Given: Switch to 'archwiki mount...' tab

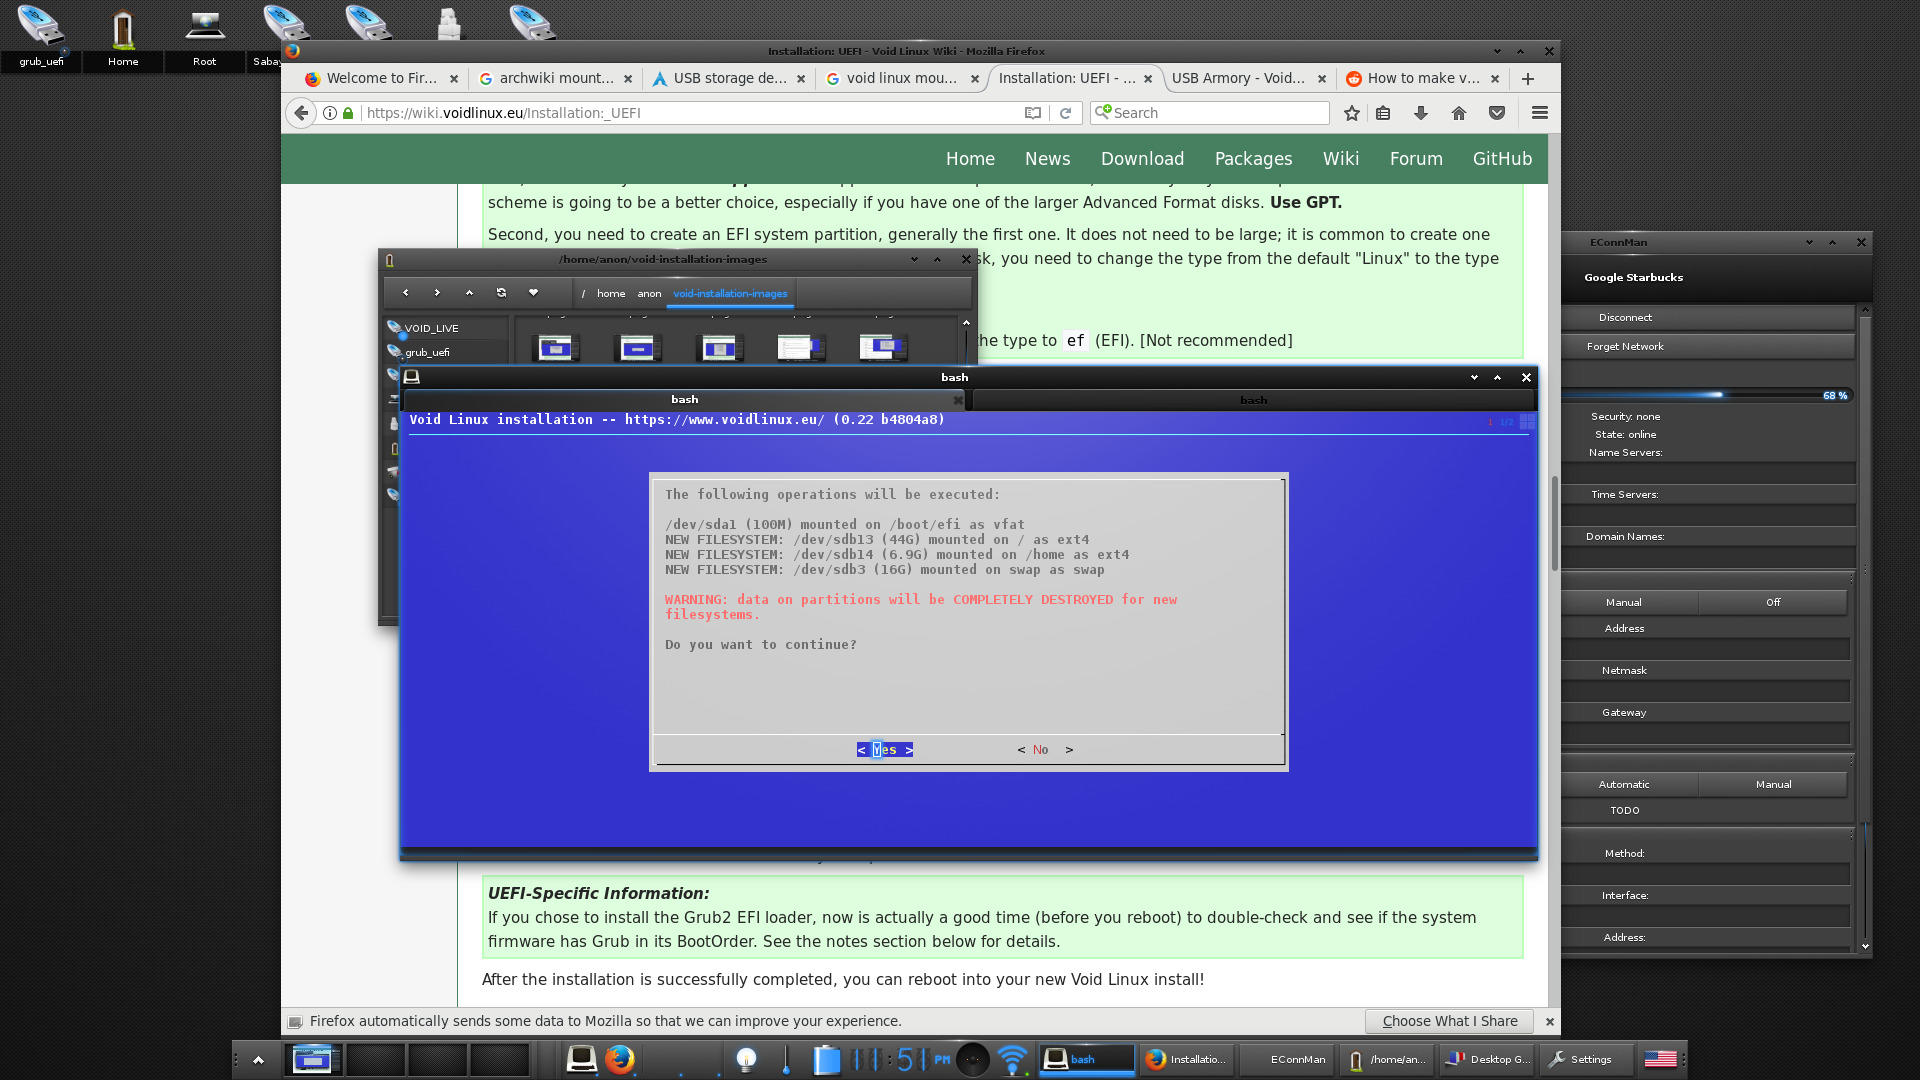Looking at the screenshot, I should (556, 79).
